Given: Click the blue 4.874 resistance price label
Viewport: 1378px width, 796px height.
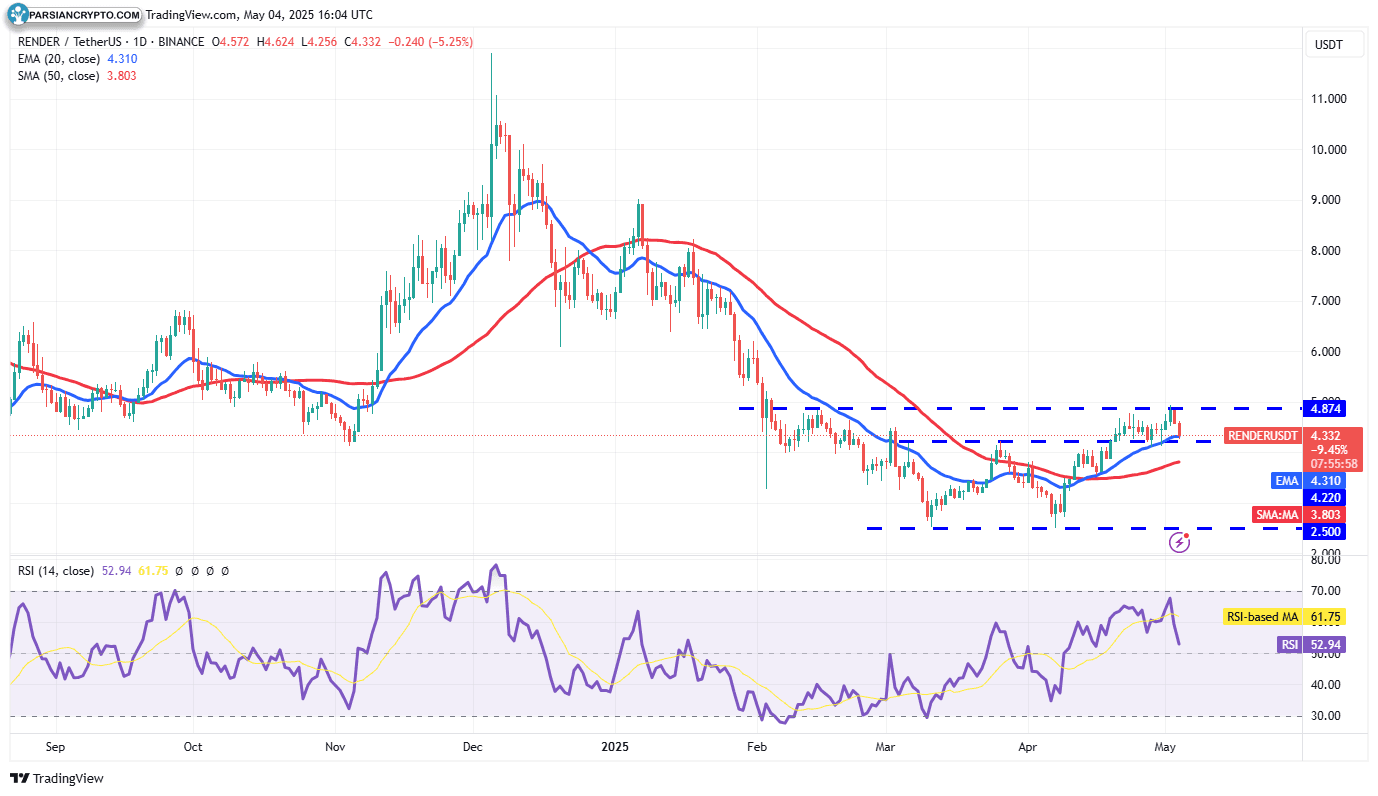Looking at the screenshot, I should [x=1324, y=409].
